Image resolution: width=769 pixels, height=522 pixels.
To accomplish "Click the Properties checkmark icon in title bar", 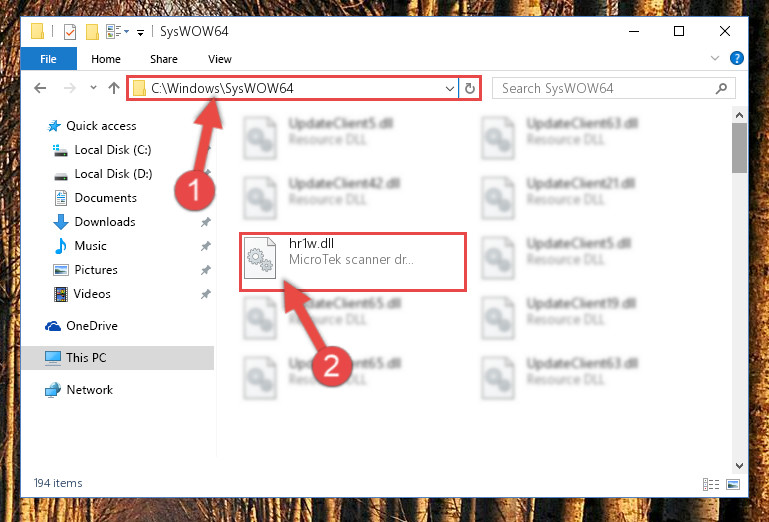I will point(70,32).
